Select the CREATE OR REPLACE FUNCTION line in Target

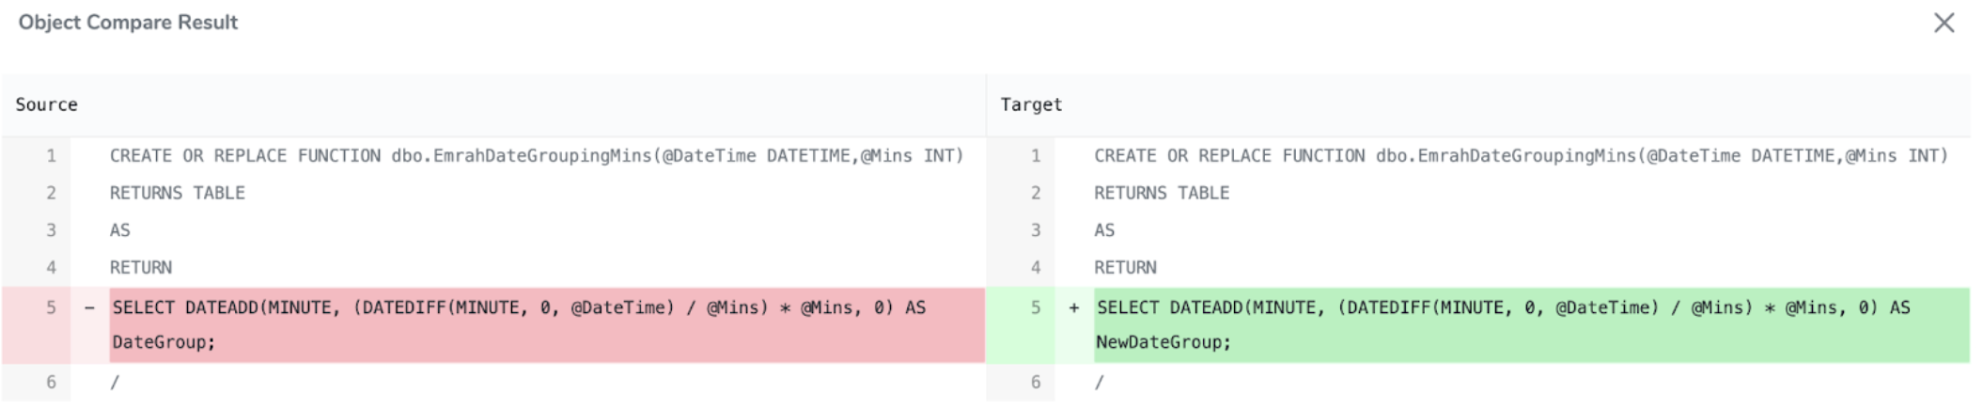1520,156
